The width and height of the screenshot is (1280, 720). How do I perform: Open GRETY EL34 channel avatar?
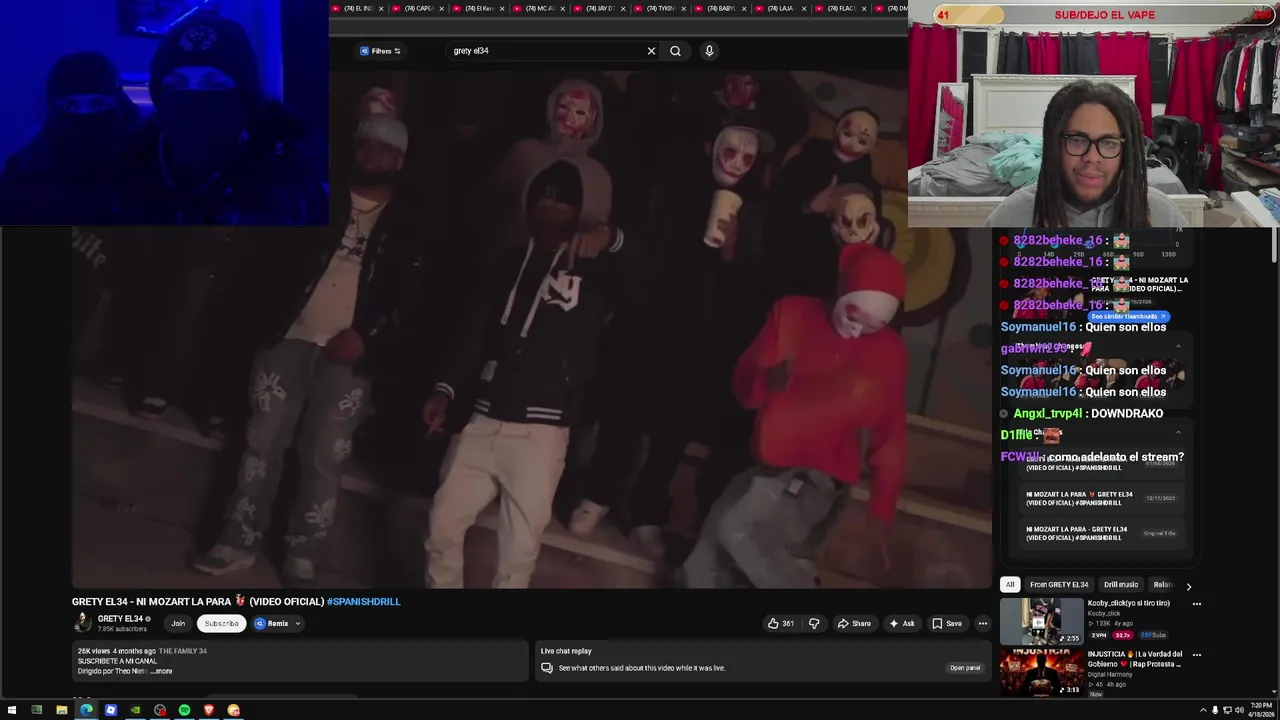pyautogui.click(x=82, y=623)
